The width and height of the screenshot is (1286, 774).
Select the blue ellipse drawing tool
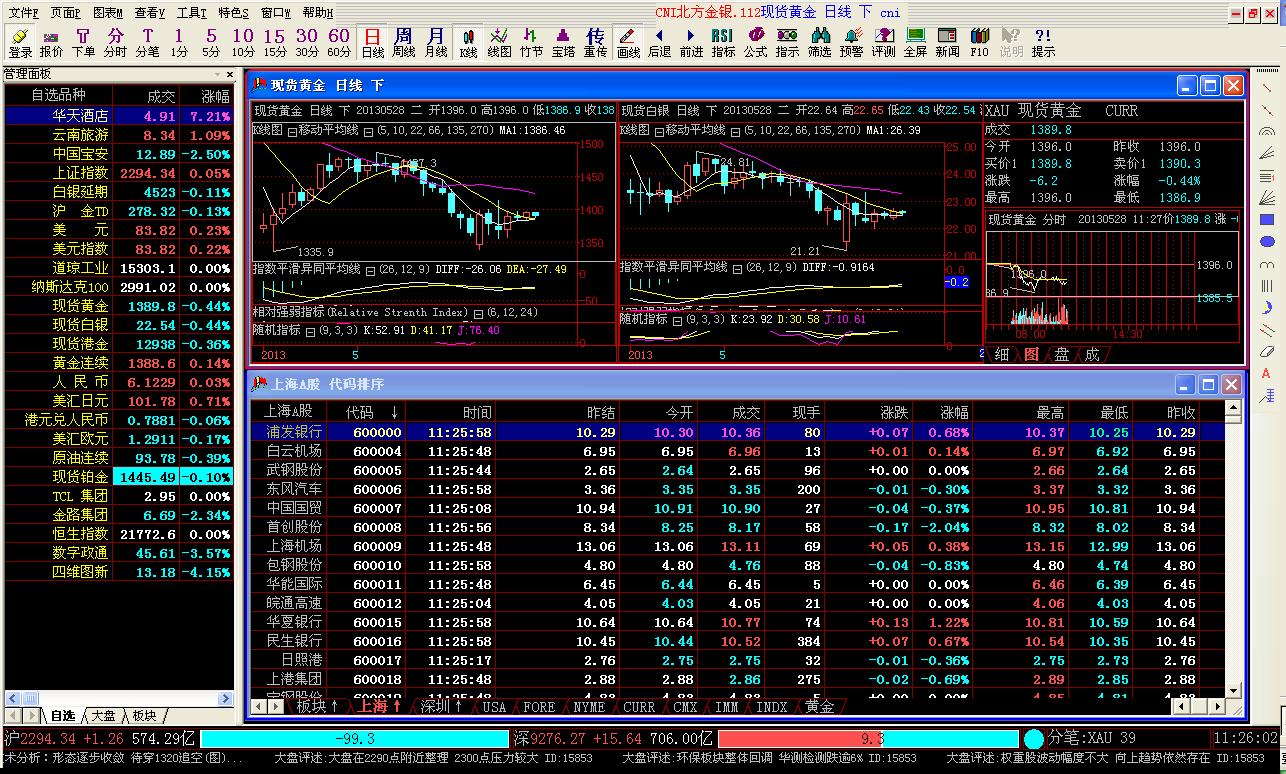1267,241
